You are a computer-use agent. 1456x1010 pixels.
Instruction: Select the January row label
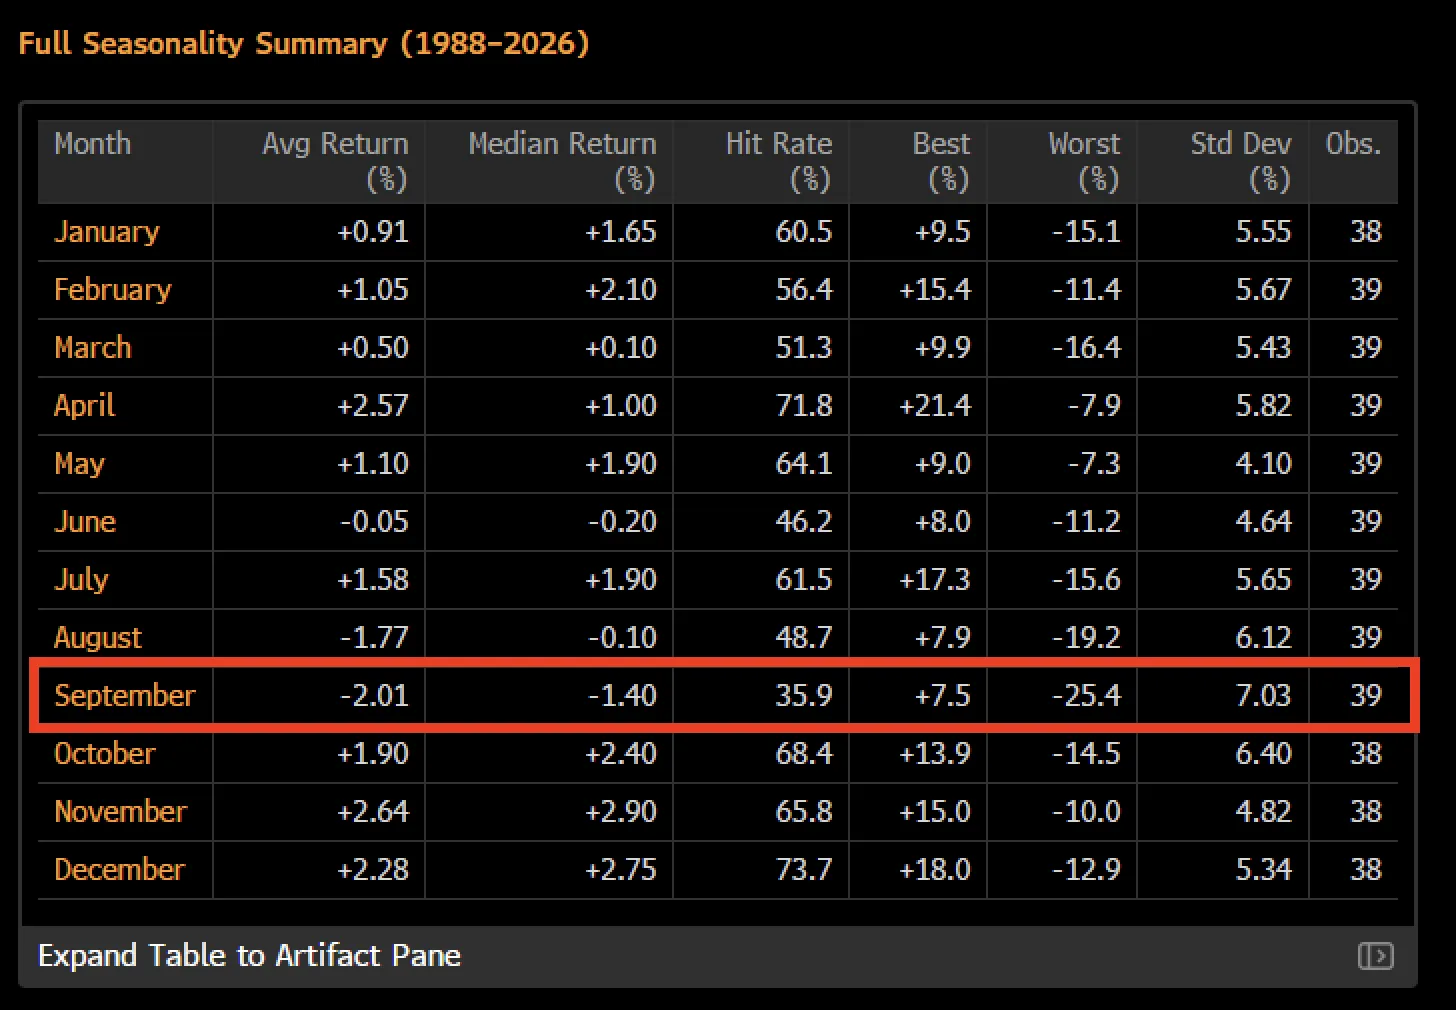point(106,232)
